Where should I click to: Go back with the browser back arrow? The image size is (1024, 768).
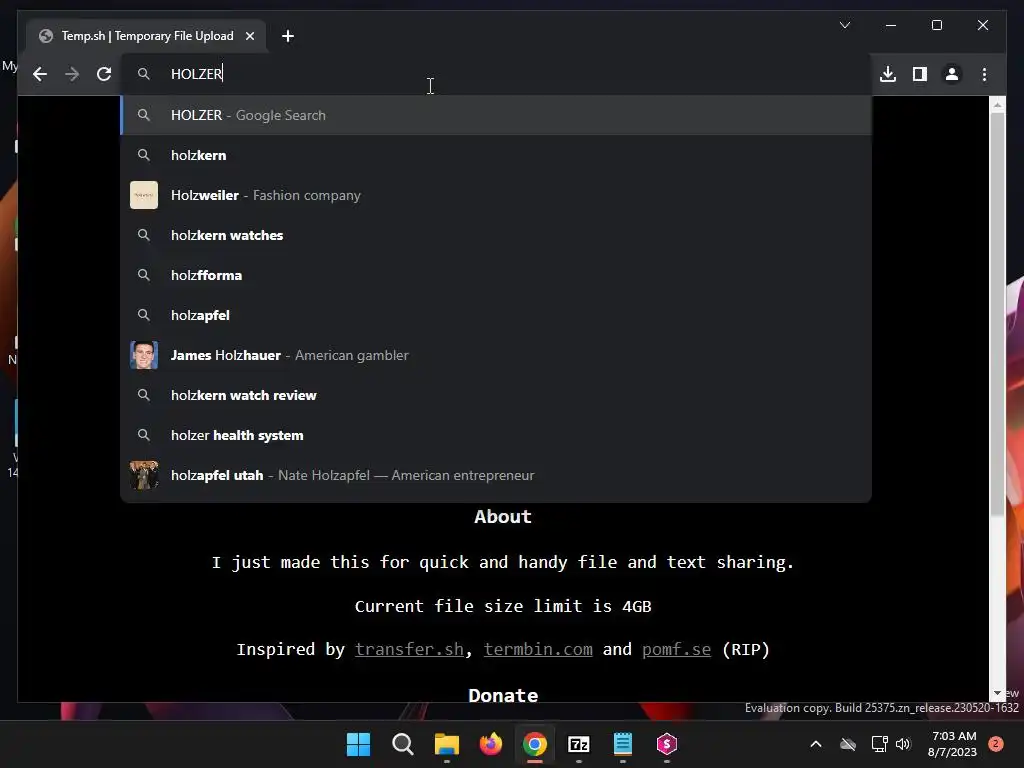pyautogui.click(x=40, y=74)
